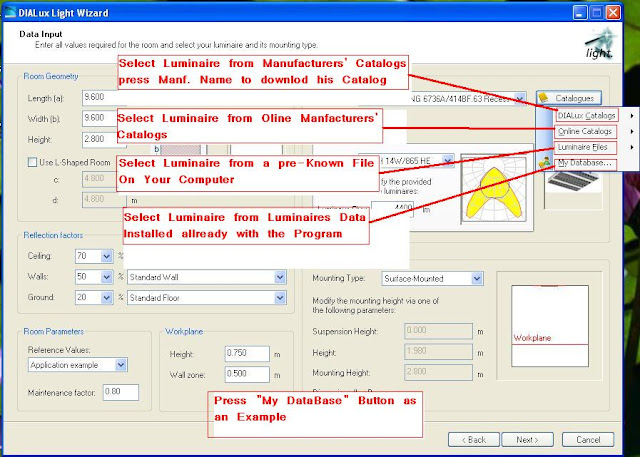The width and height of the screenshot is (640, 457).
Task: Click the Maintenance factor input field
Action: 121,392
